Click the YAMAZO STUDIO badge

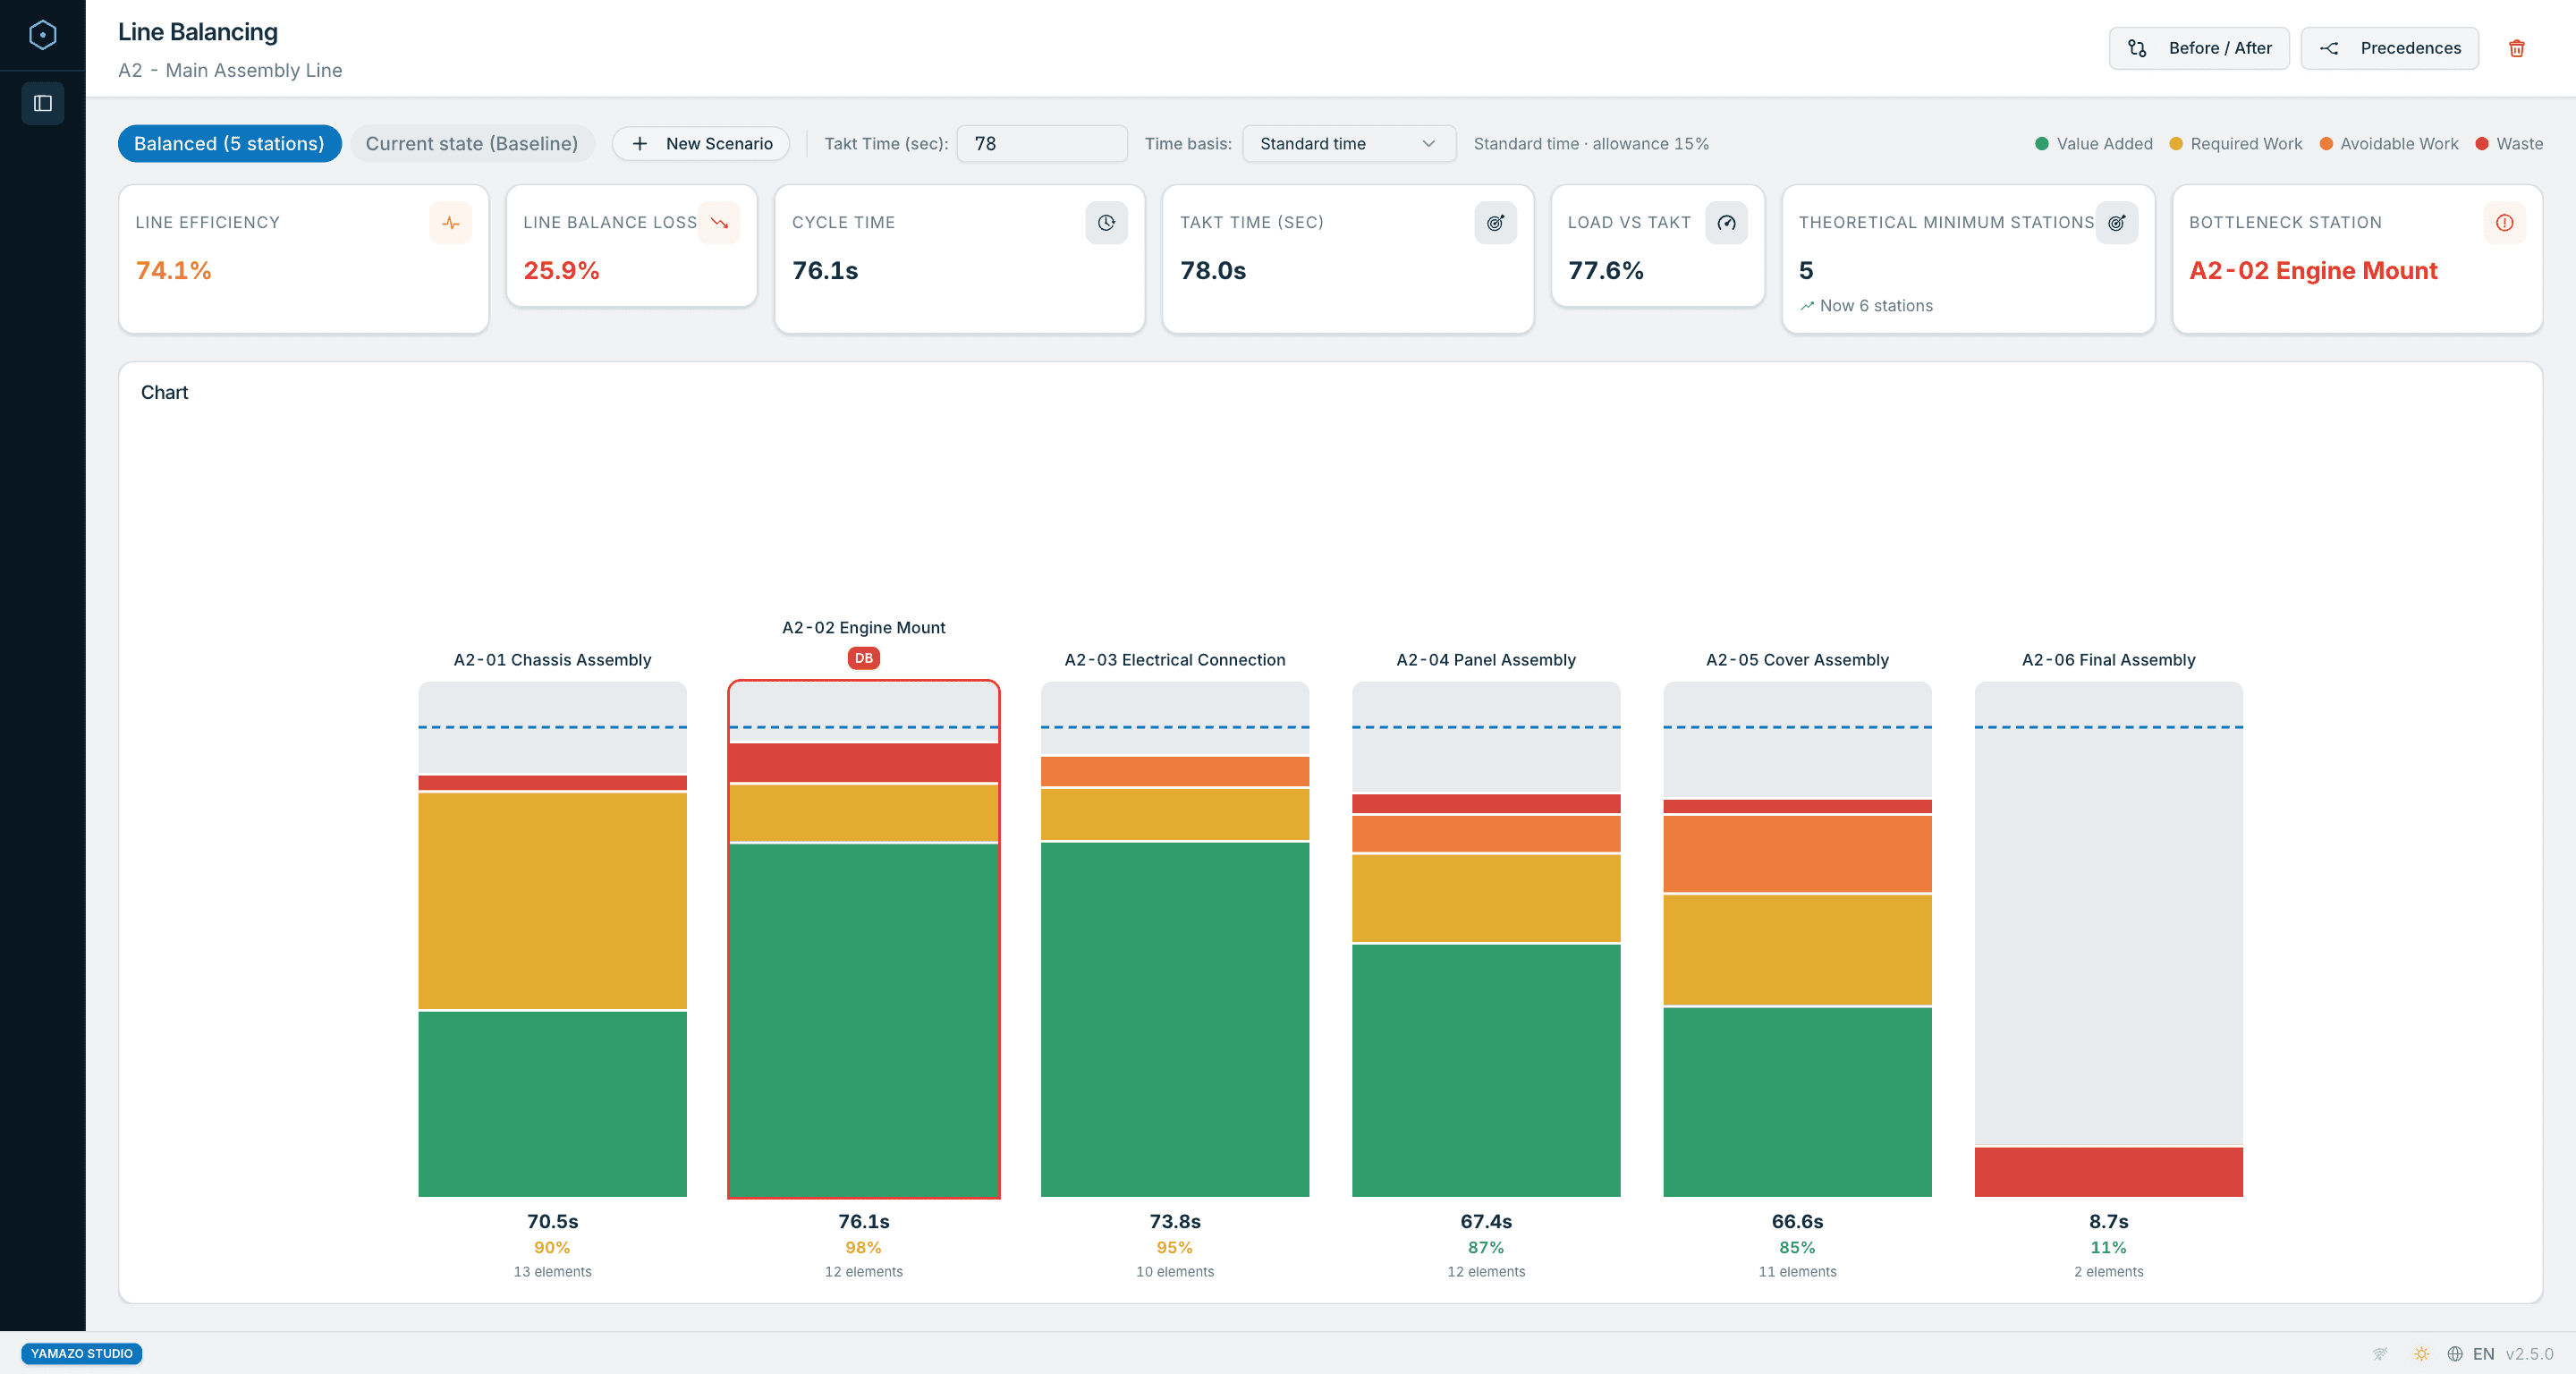82,1353
